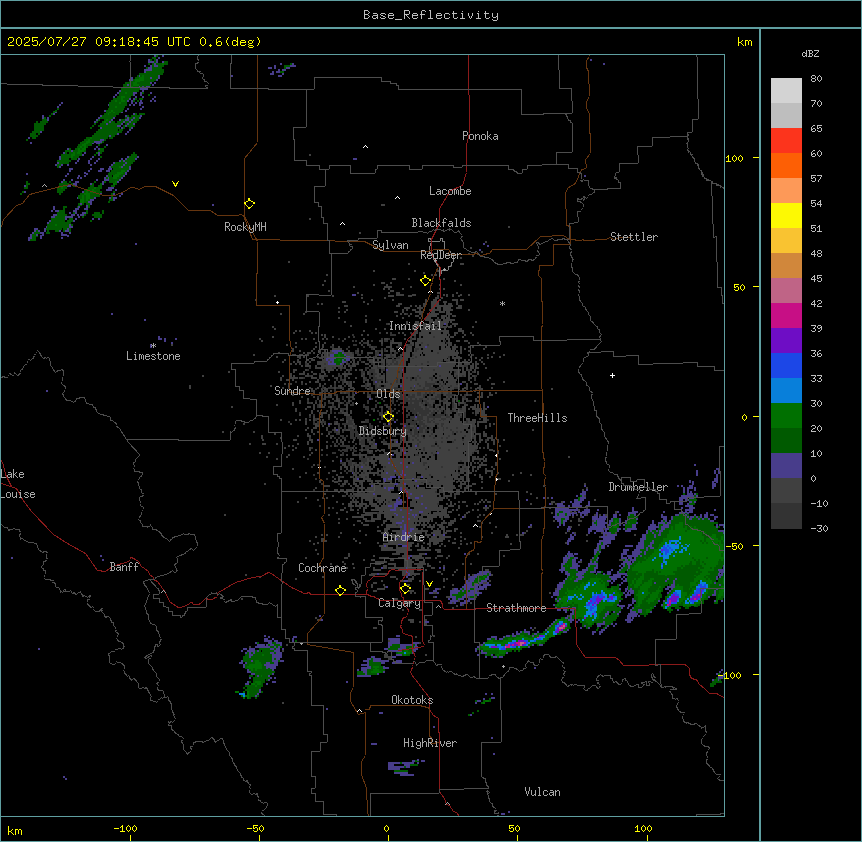Click the yellow diamond marker between Olds and Didsbury

388,417
